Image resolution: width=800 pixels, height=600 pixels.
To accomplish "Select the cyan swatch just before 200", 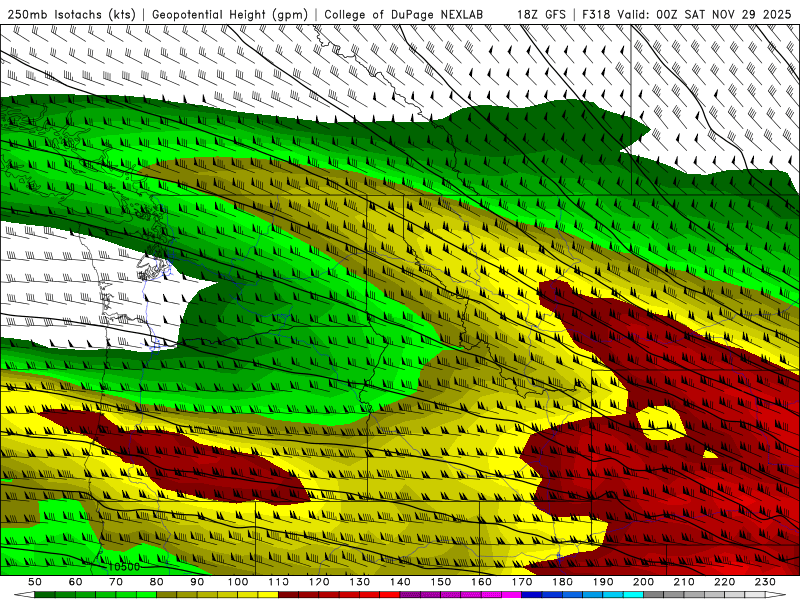I will tap(633, 595).
